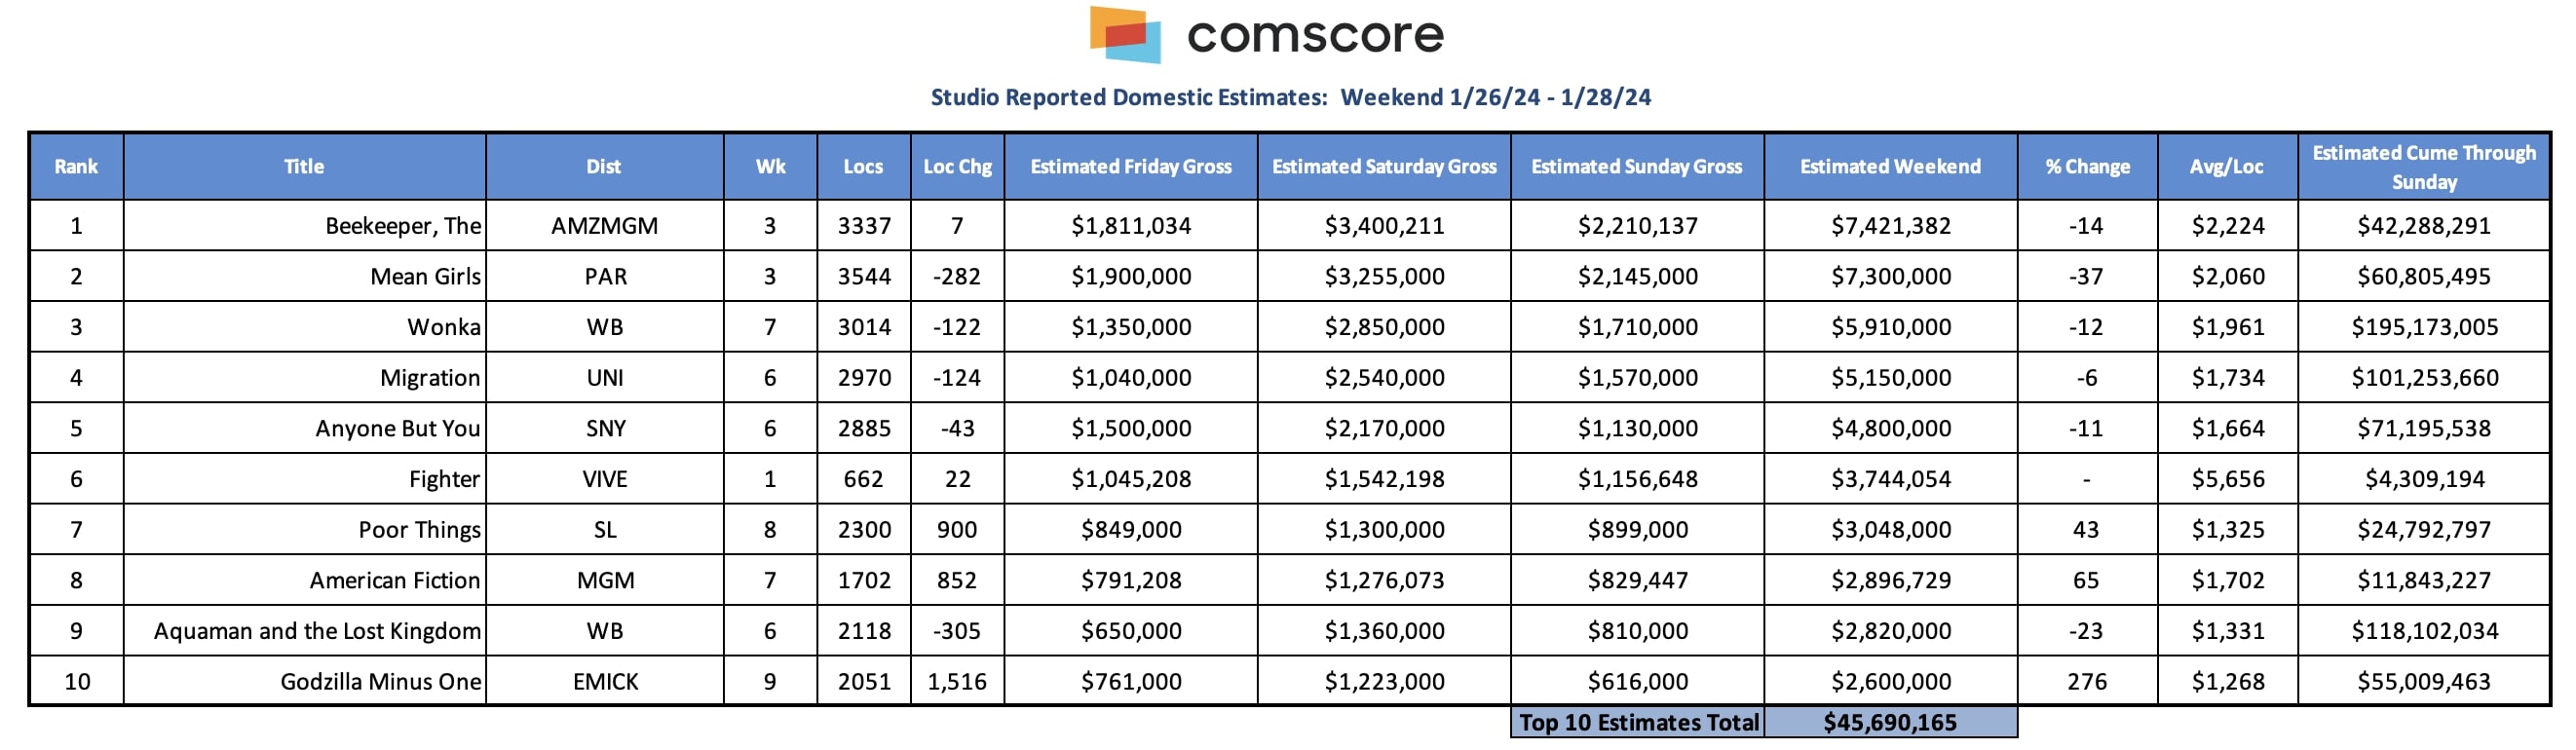Click the Avg/Loc column header
2576x750 pixels.
2227,166
